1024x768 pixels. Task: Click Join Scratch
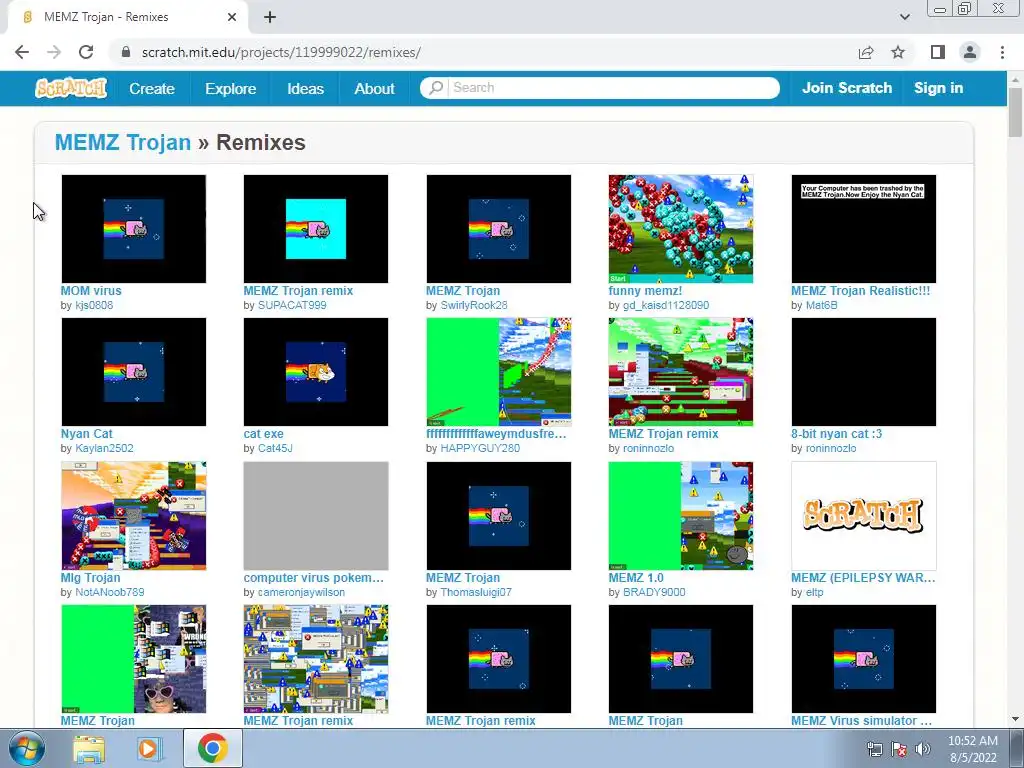click(846, 88)
